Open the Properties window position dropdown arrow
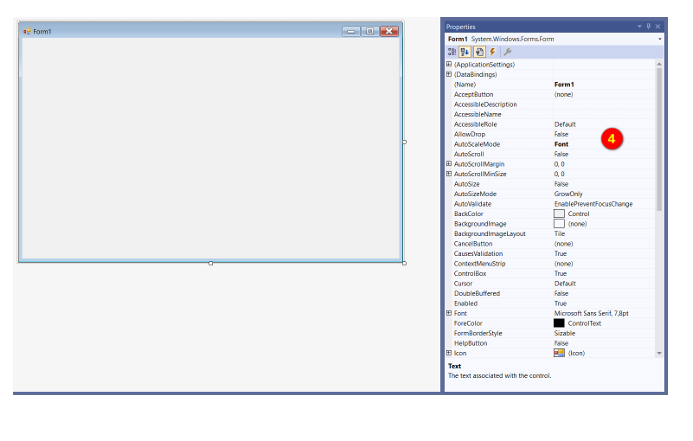The height and width of the screenshot is (441, 693). 638,26
